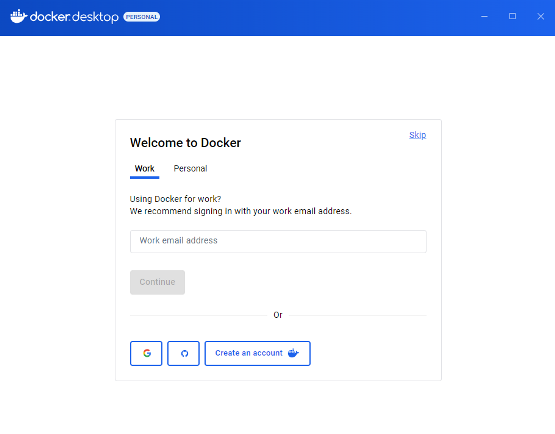The height and width of the screenshot is (434, 555).
Task: Click empty blue title bar area
Action: [x=319, y=17]
